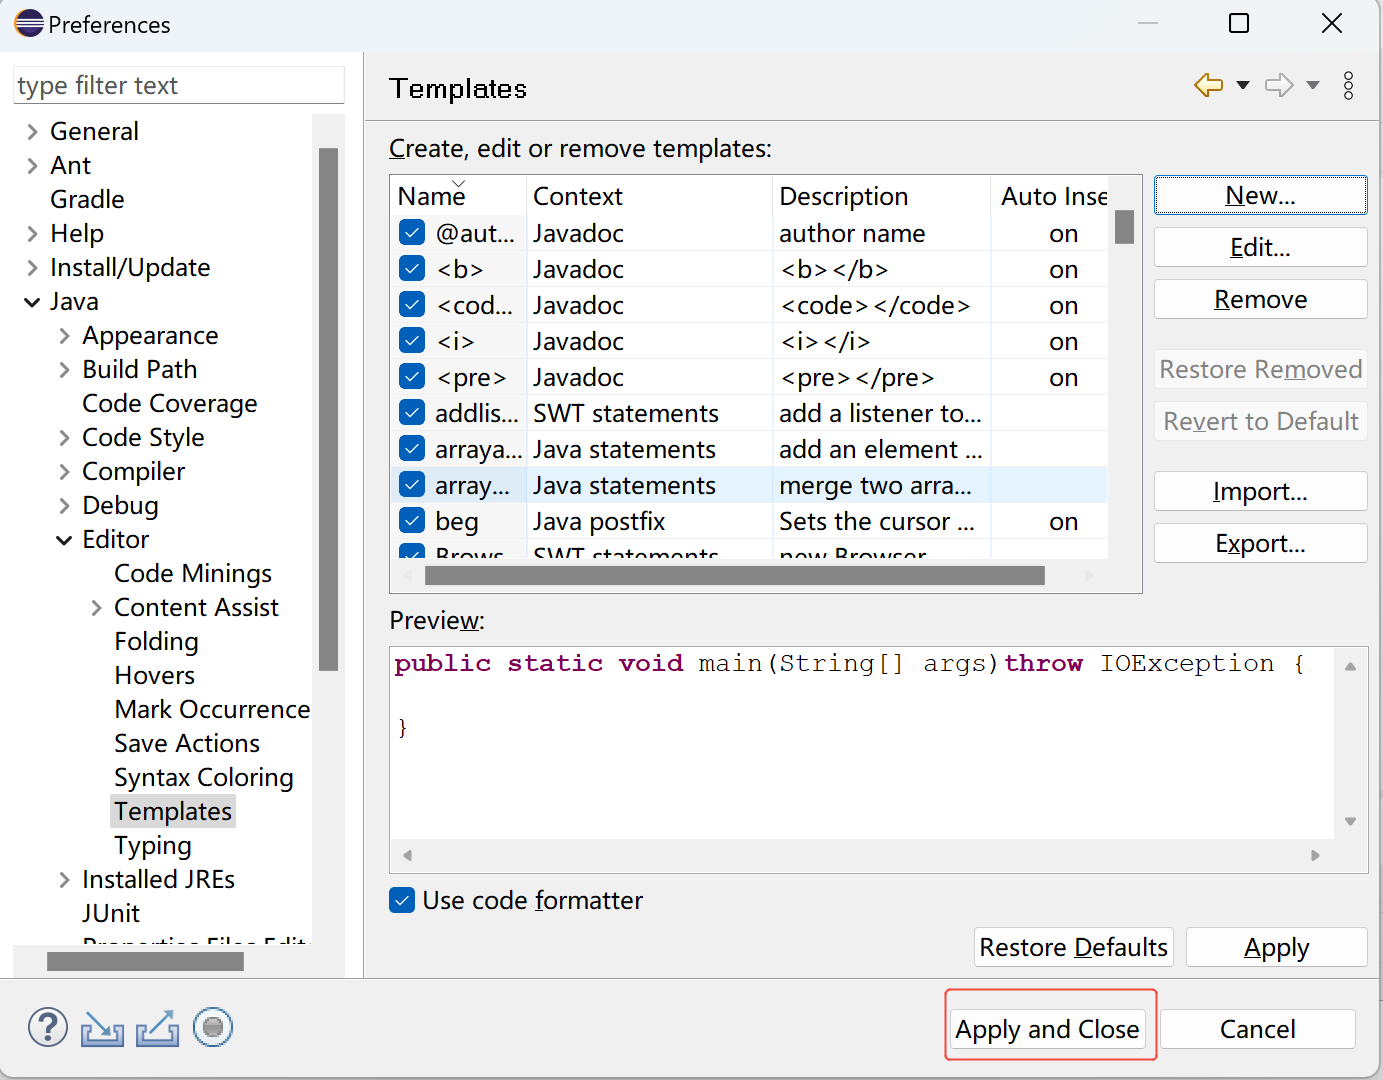Screen dimensions: 1383x1080
Task: Click the Export preferences icon
Action: coord(158,1028)
